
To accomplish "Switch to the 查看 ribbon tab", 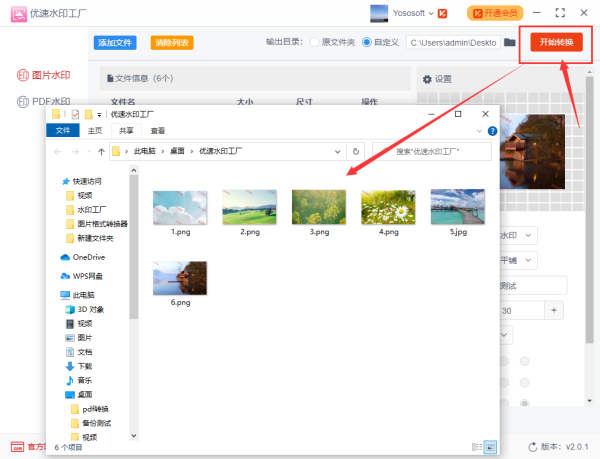I will (158, 130).
